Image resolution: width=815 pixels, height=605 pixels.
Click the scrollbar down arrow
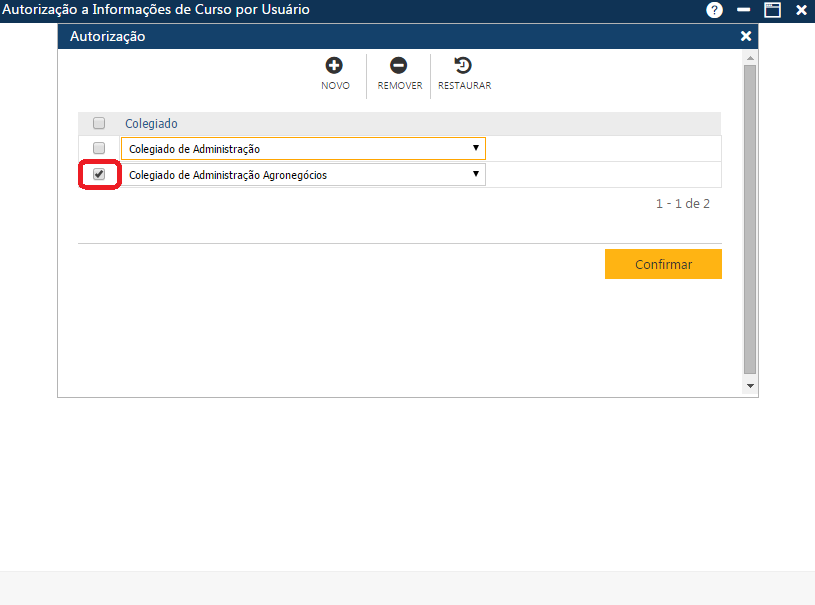point(750,385)
